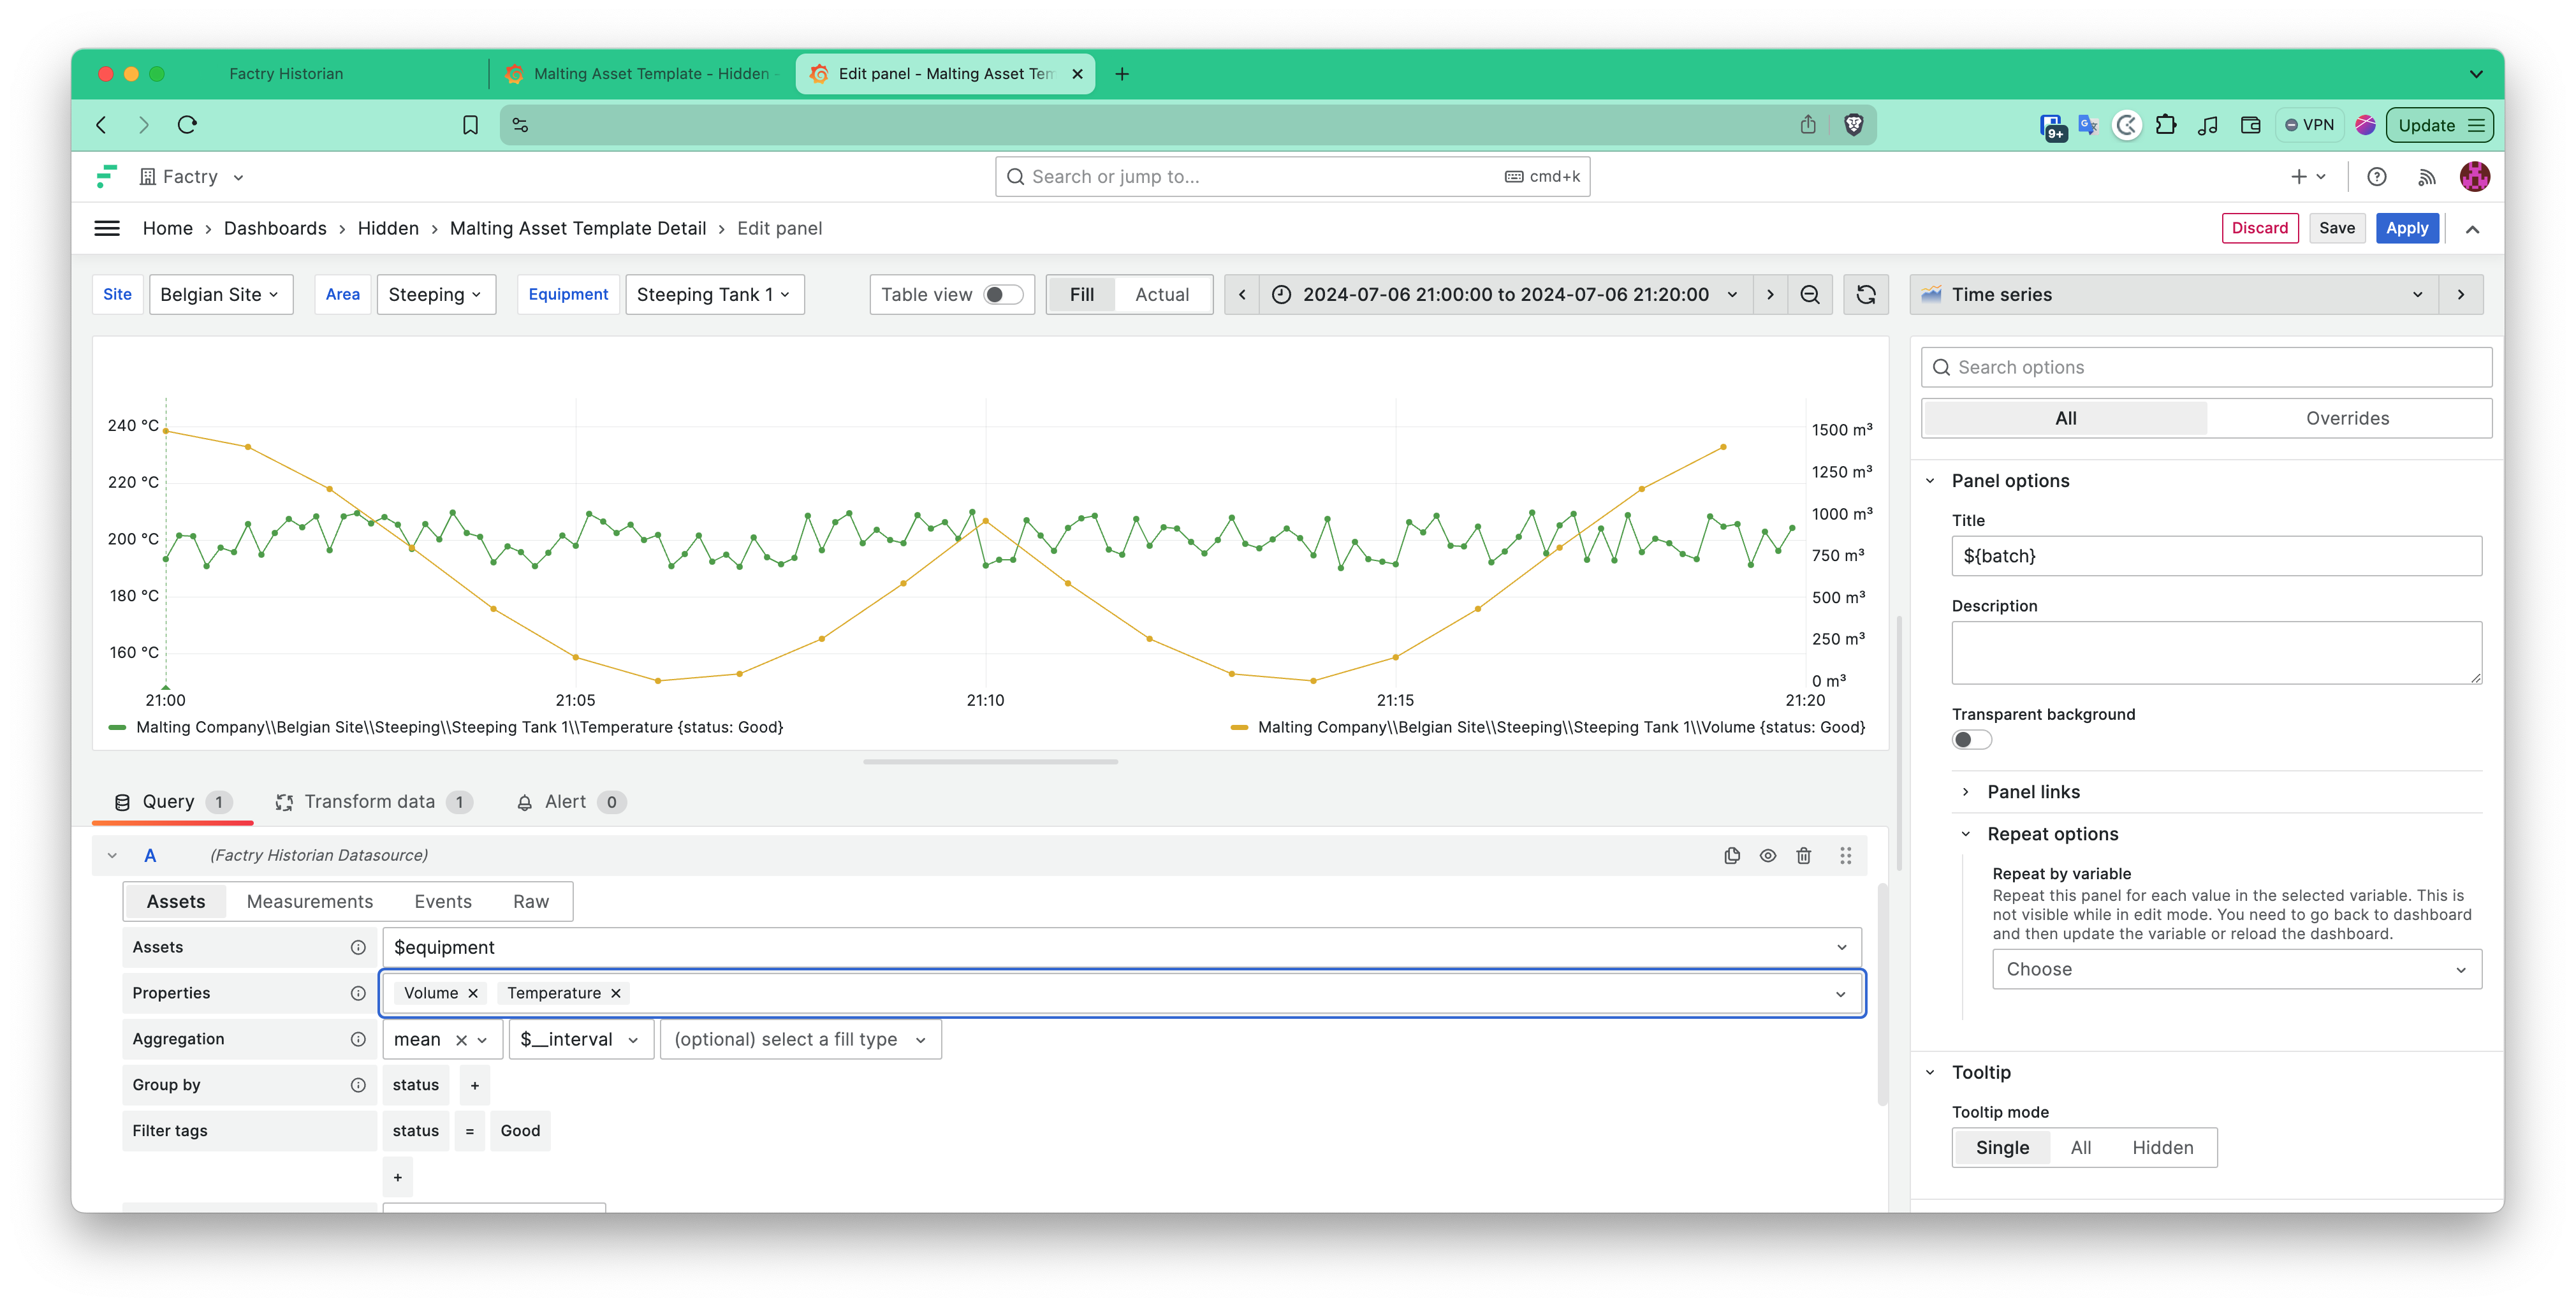2576x1307 pixels.
Task: Set tooltip mode to Single
Action: click(2002, 1148)
